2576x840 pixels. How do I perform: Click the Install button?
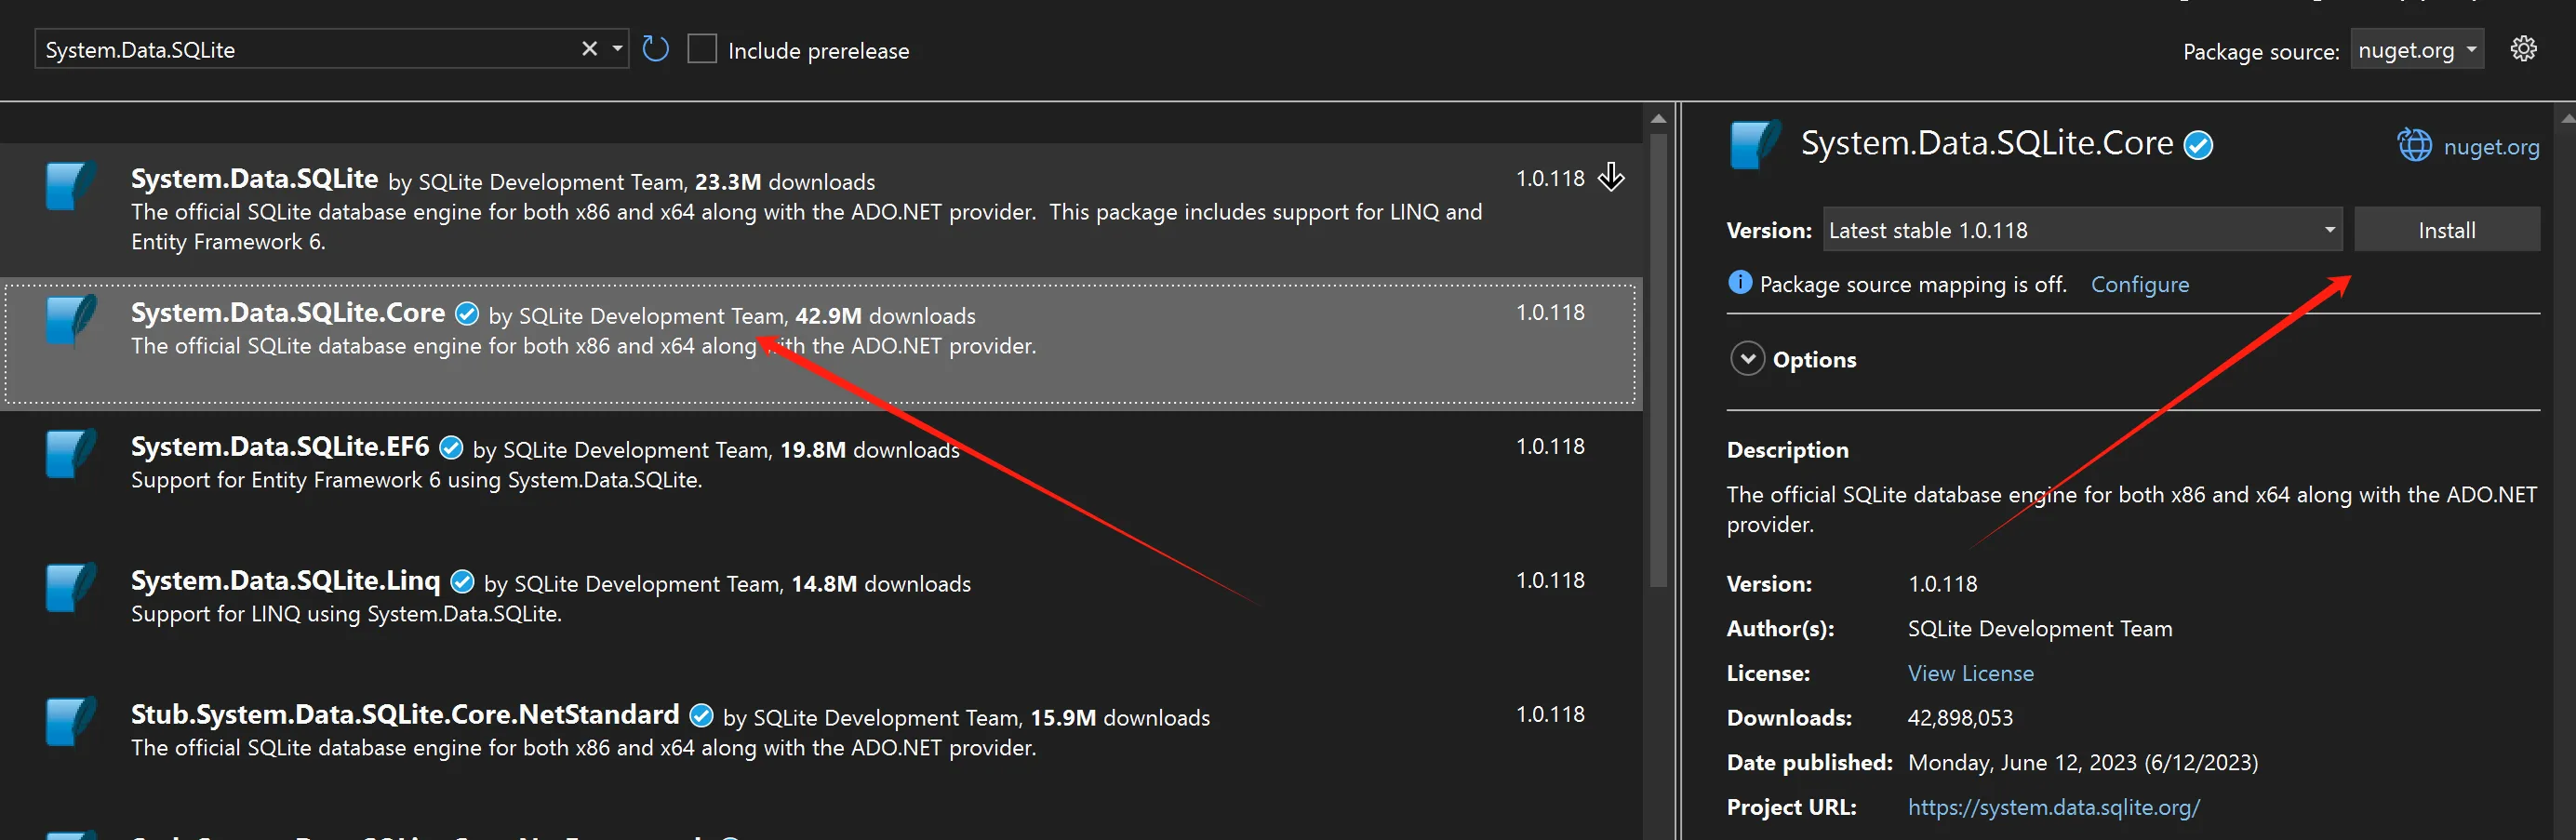coord(2446,230)
